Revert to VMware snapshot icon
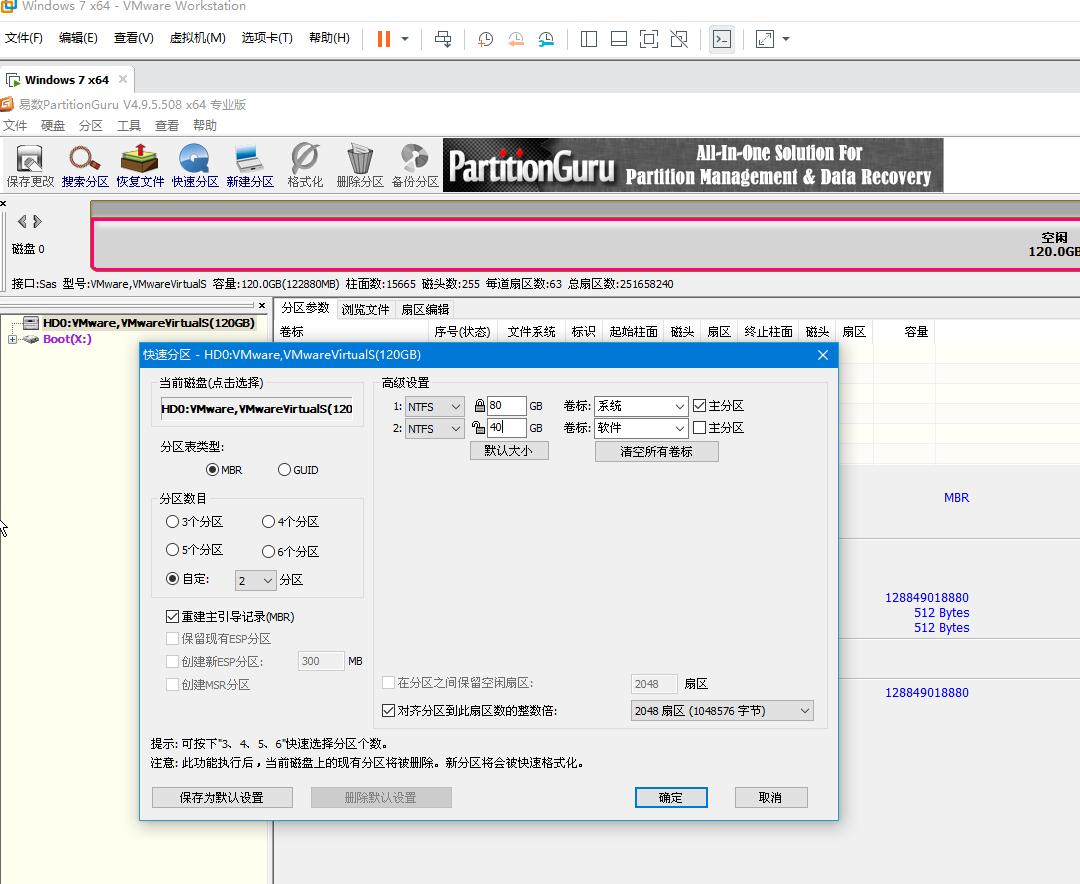Viewport: 1080px width, 884px height. (x=516, y=39)
